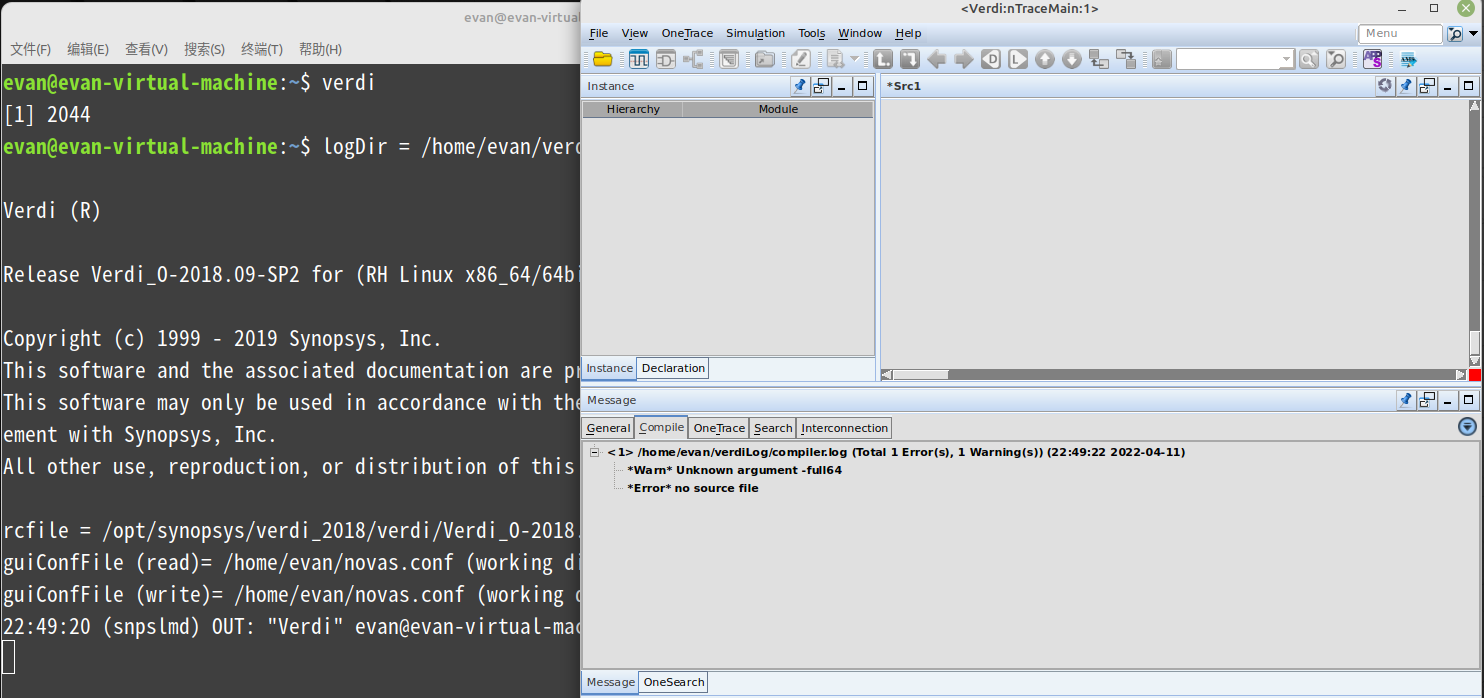Toggle the pin on the Instance panel
Screen dimensions: 1484x698
click(x=799, y=86)
